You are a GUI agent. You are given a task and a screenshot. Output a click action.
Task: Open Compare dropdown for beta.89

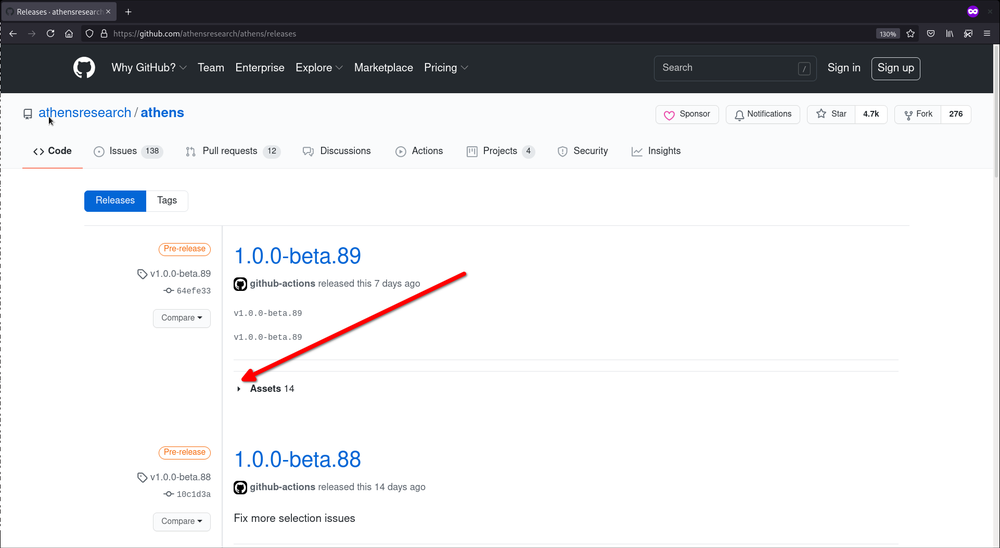click(182, 318)
